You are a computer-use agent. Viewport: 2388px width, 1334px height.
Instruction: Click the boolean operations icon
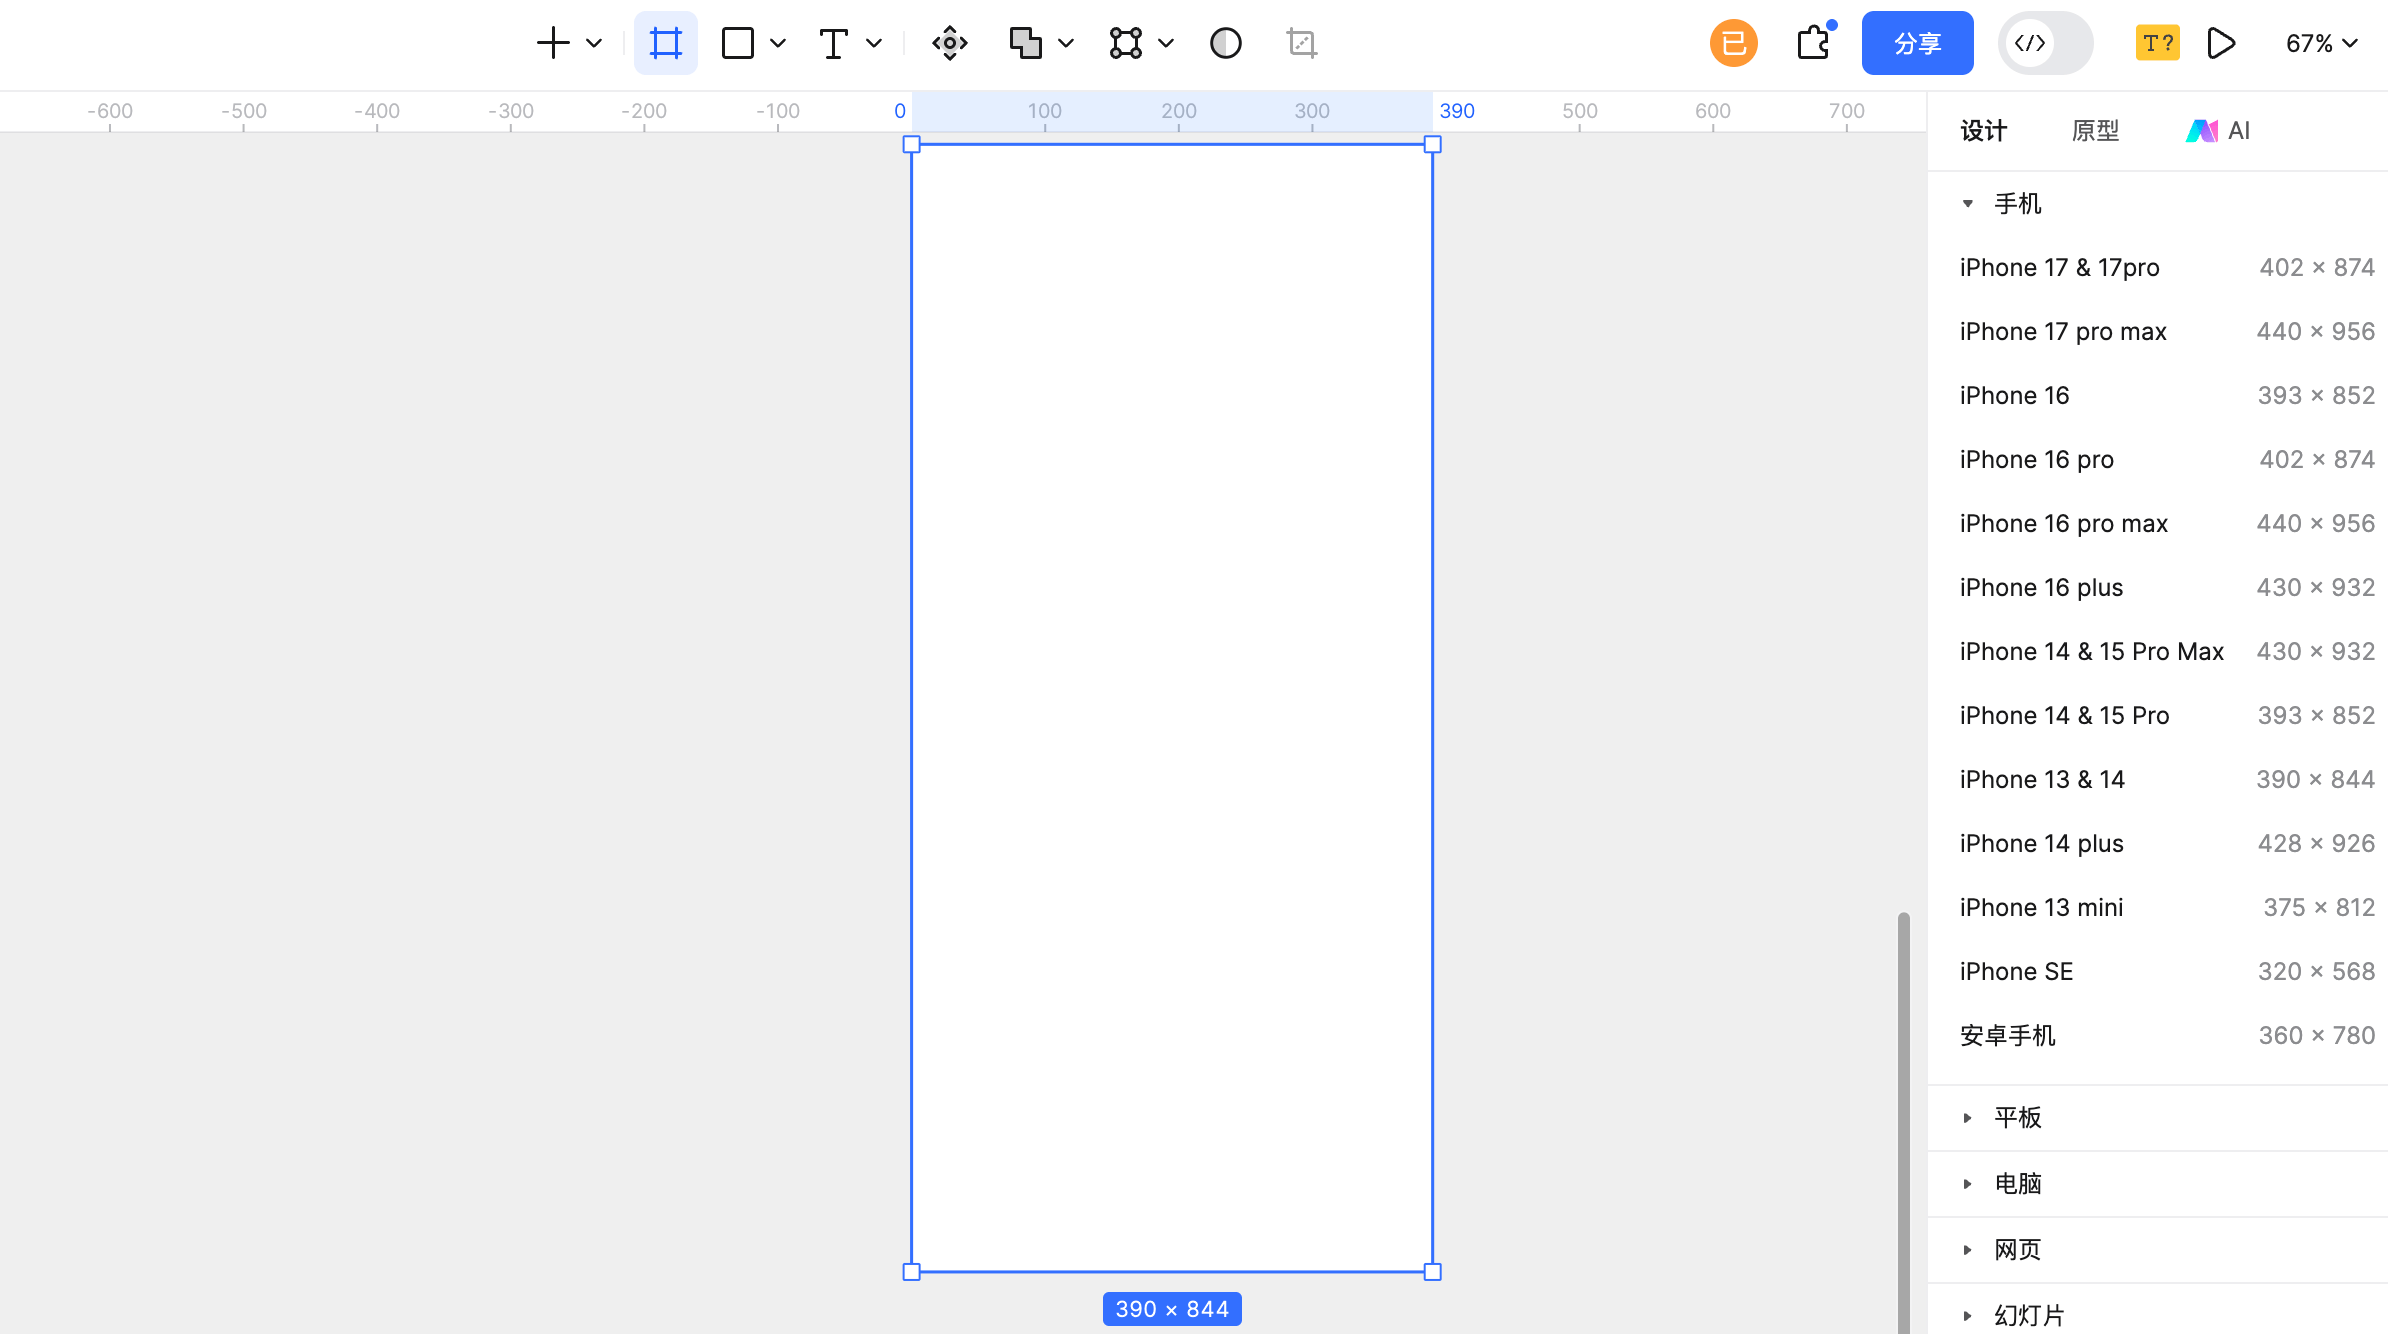pyautogui.click(x=1025, y=43)
